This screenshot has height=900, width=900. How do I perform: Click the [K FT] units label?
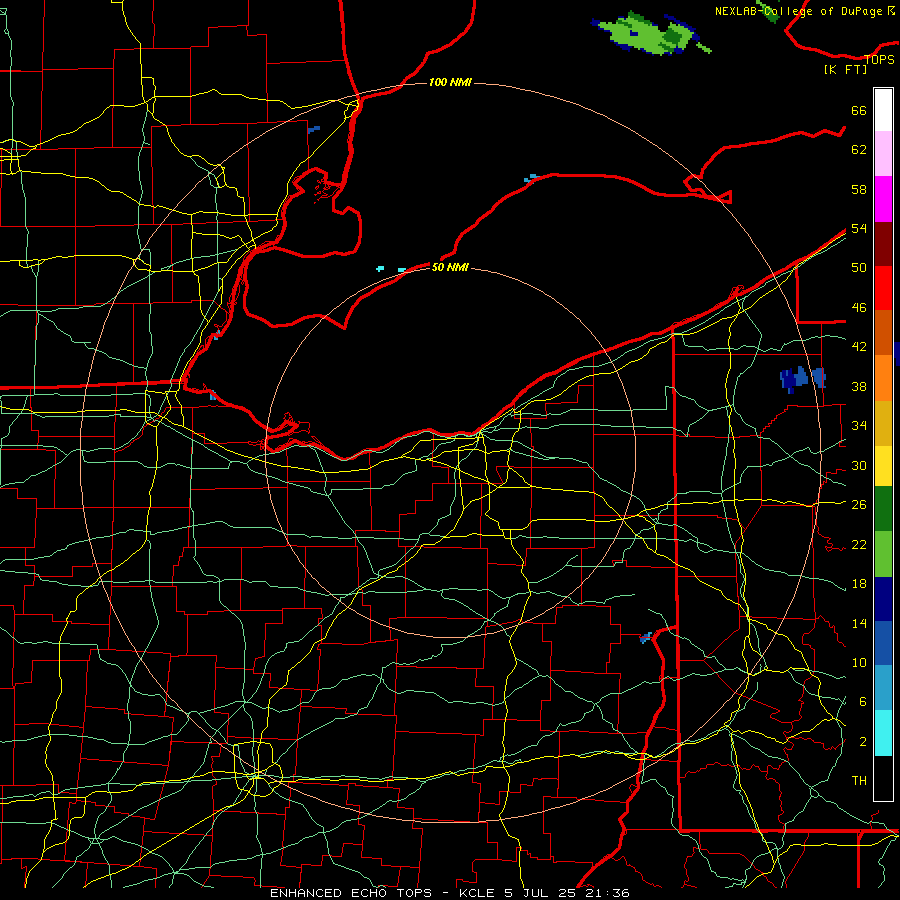[x=845, y=69]
